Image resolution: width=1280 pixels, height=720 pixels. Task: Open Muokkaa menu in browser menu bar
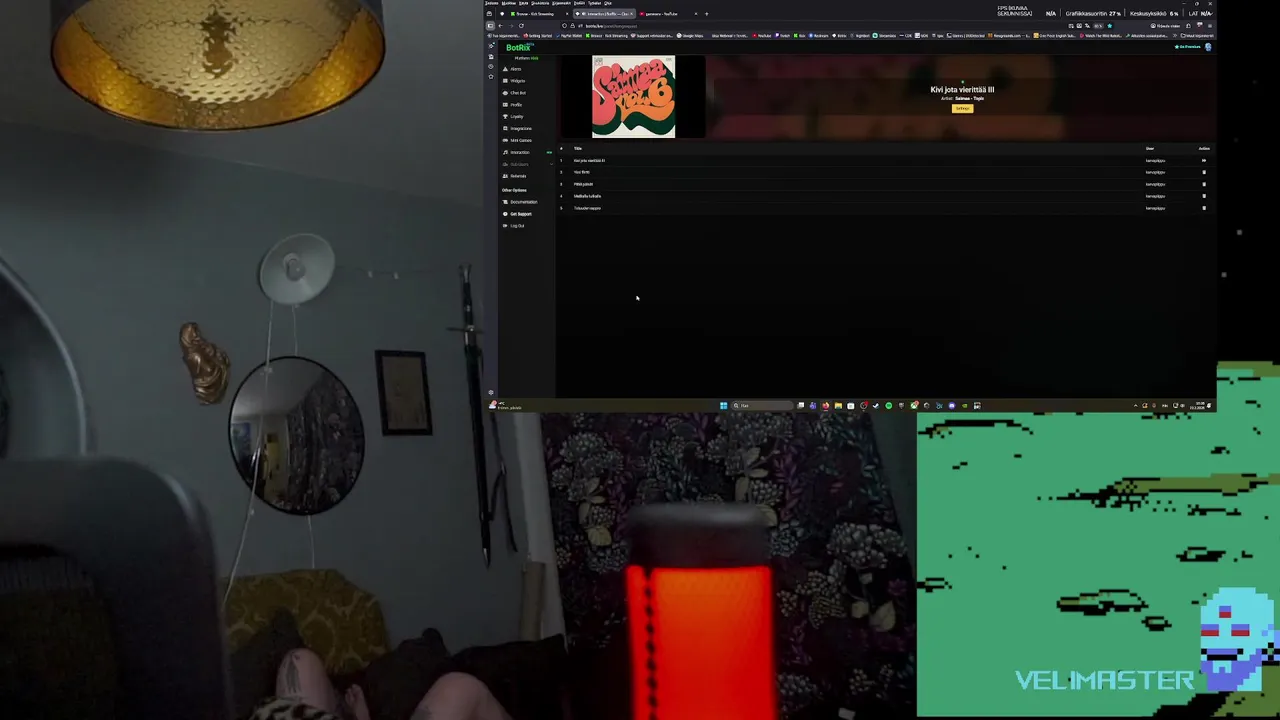click(508, 3)
